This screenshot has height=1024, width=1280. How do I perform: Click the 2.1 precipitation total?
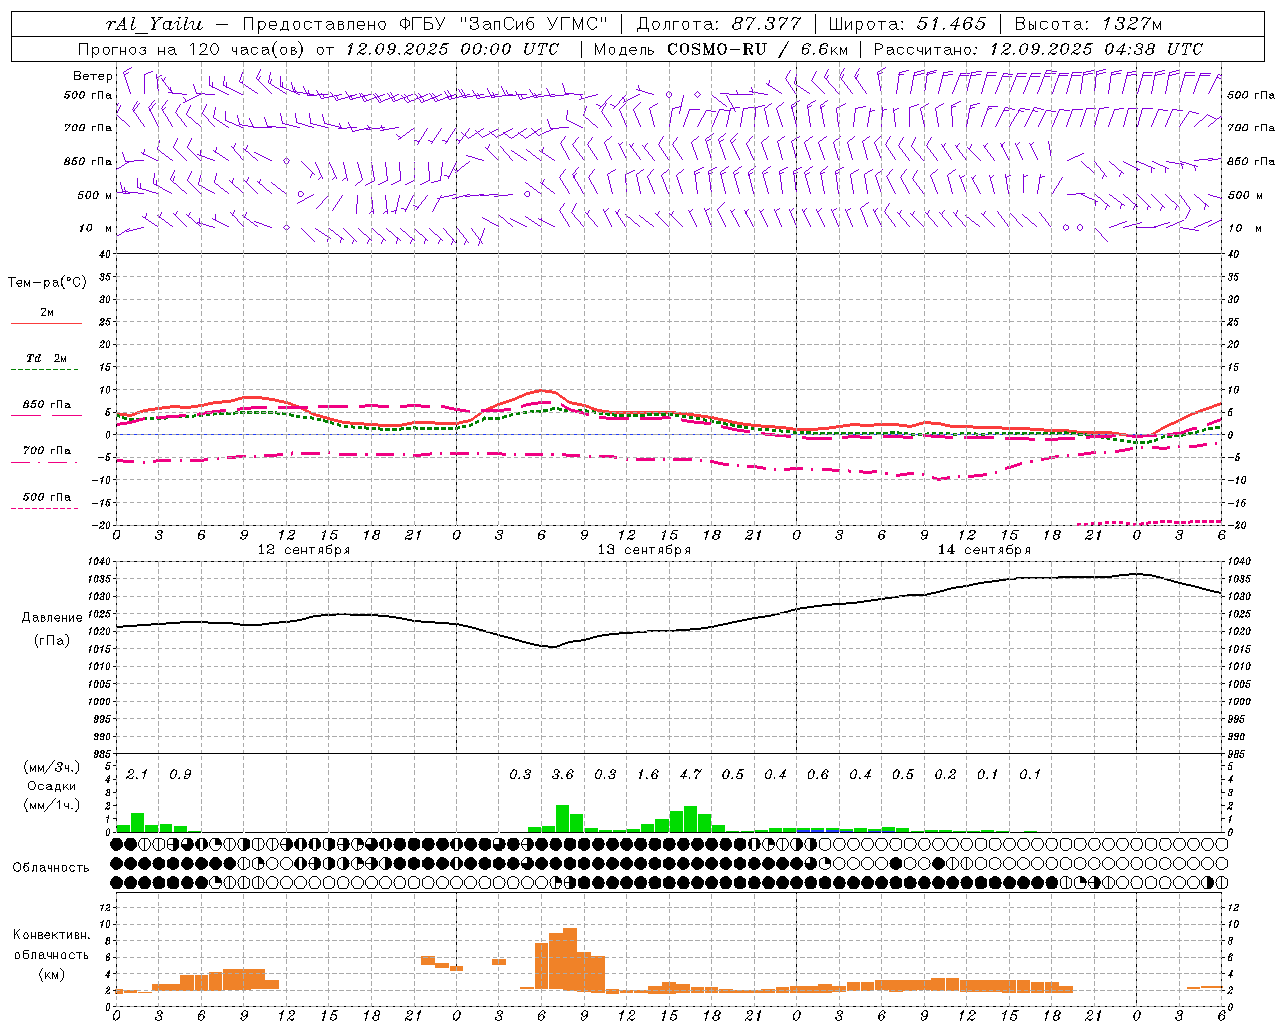tap(137, 774)
